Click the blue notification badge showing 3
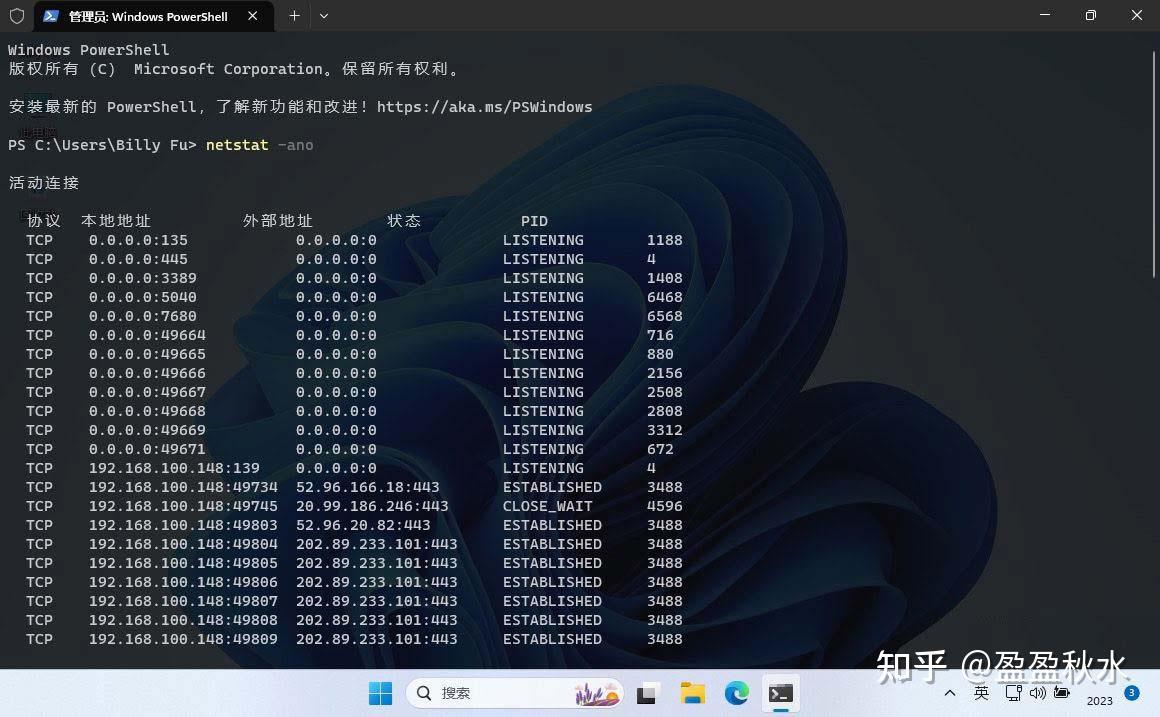Screen dimensions: 1160x717 [1131, 692]
